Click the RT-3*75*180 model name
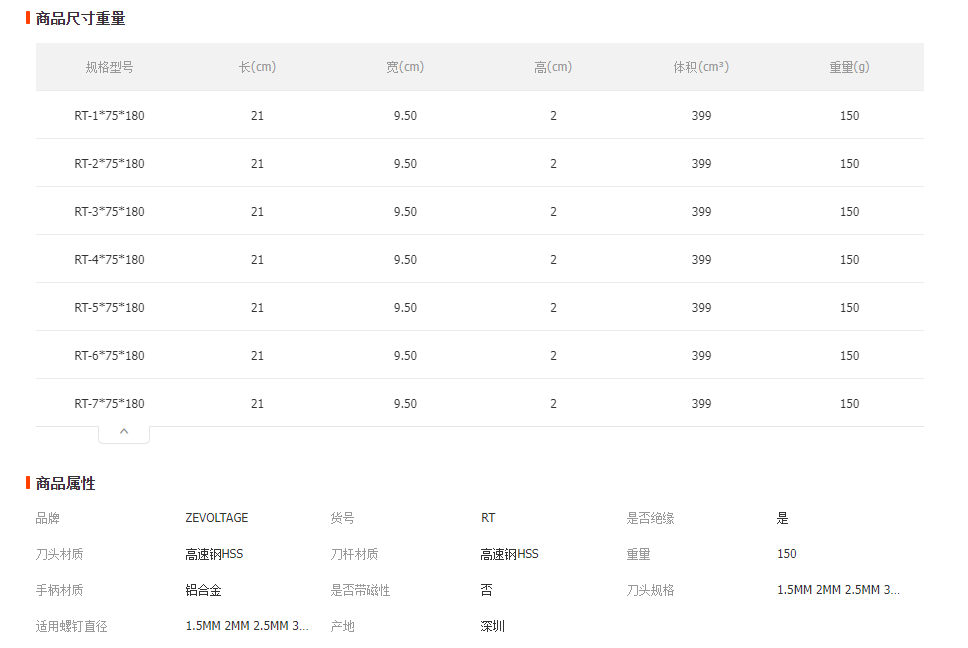 tap(109, 212)
